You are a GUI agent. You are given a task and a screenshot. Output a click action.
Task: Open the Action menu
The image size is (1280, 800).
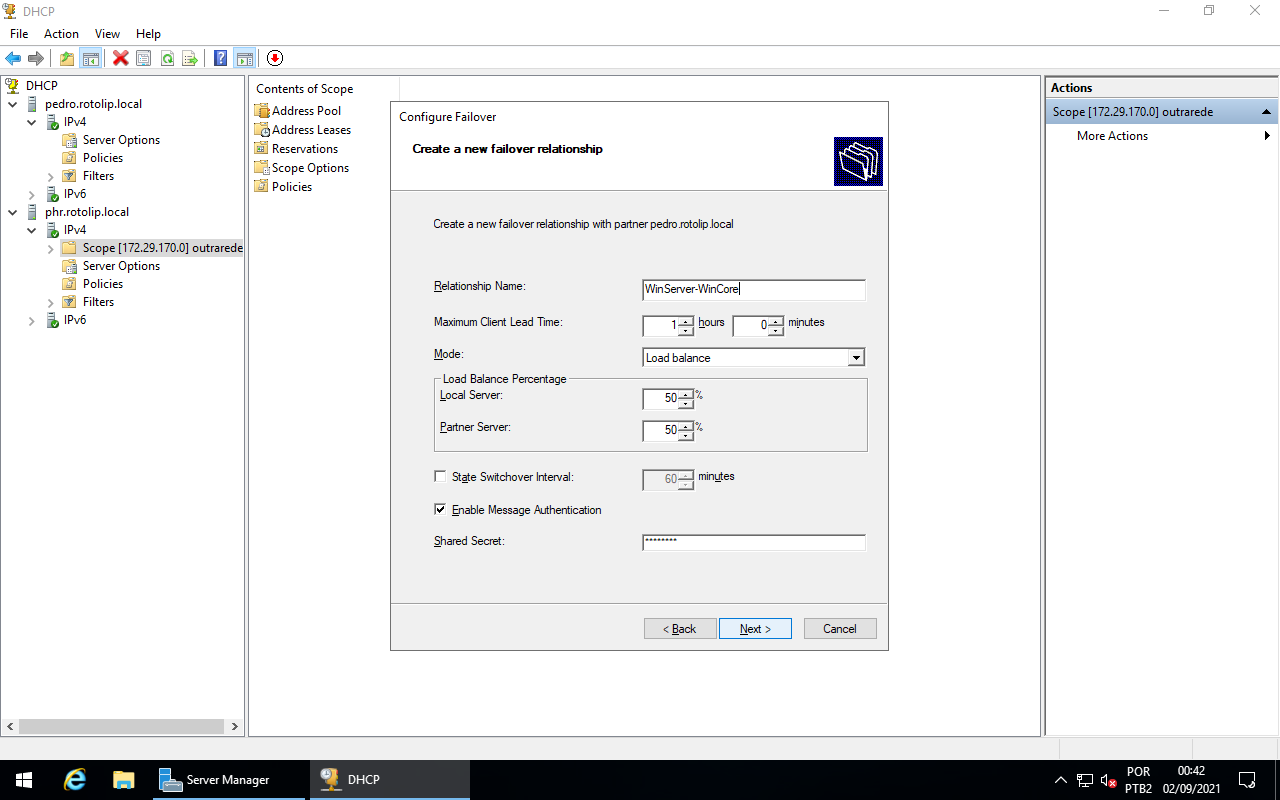click(61, 33)
